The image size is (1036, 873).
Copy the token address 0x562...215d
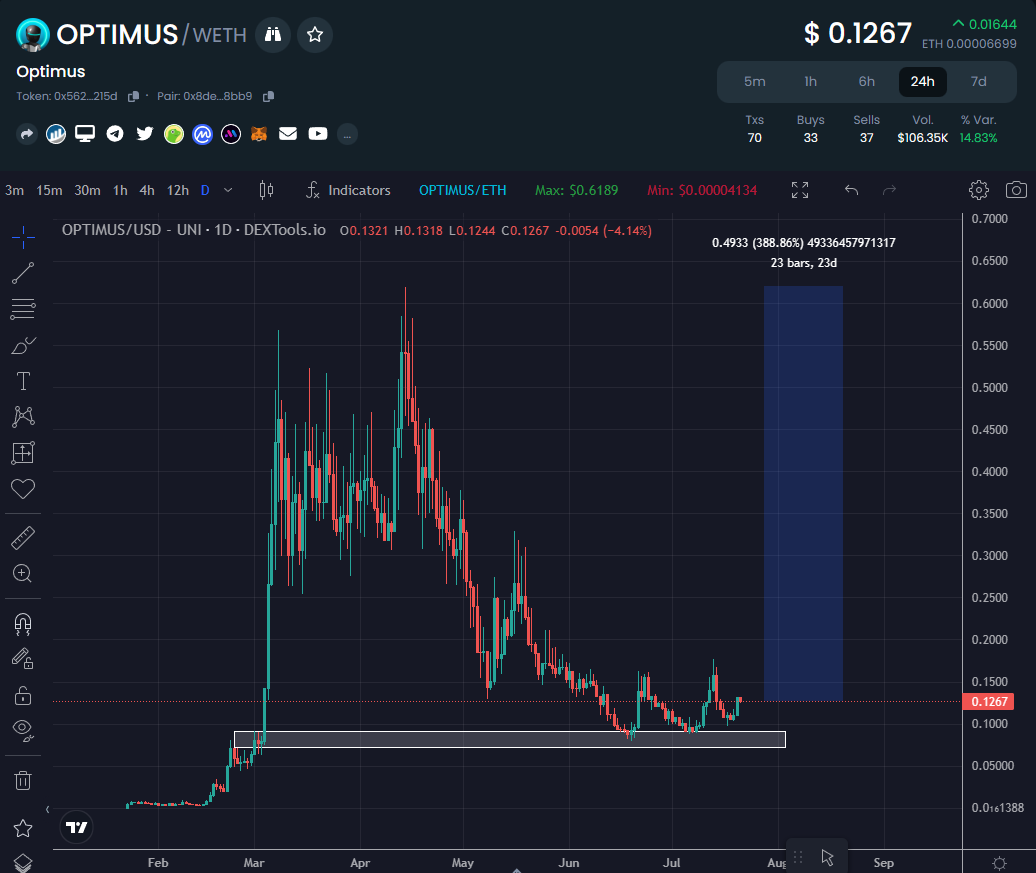coord(133,96)
